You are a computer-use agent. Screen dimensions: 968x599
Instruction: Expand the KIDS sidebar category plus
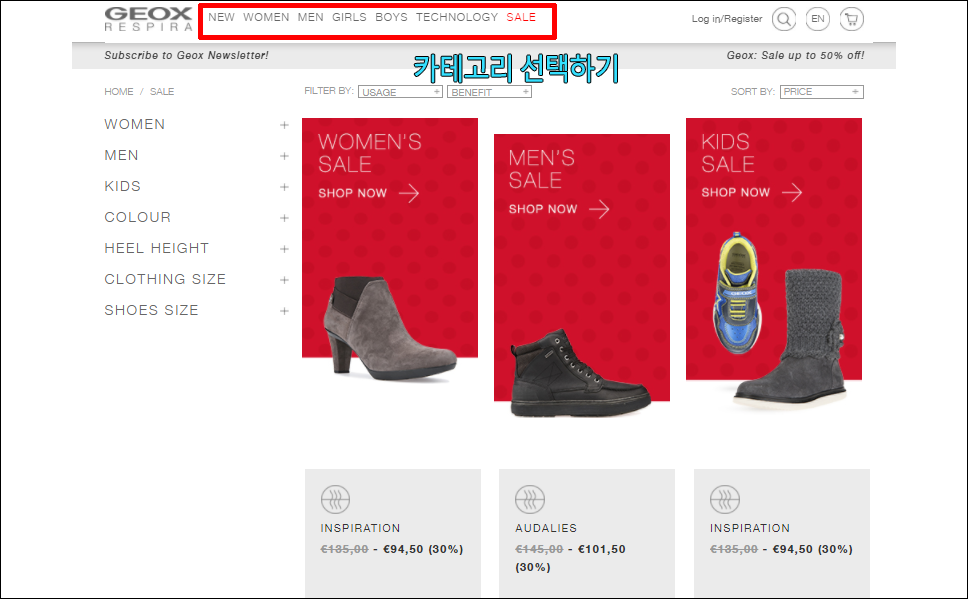point(284,186)
